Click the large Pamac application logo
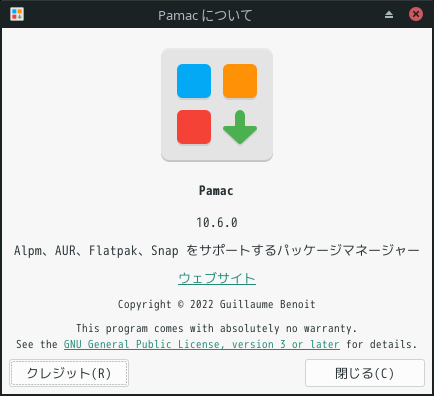 217,105
